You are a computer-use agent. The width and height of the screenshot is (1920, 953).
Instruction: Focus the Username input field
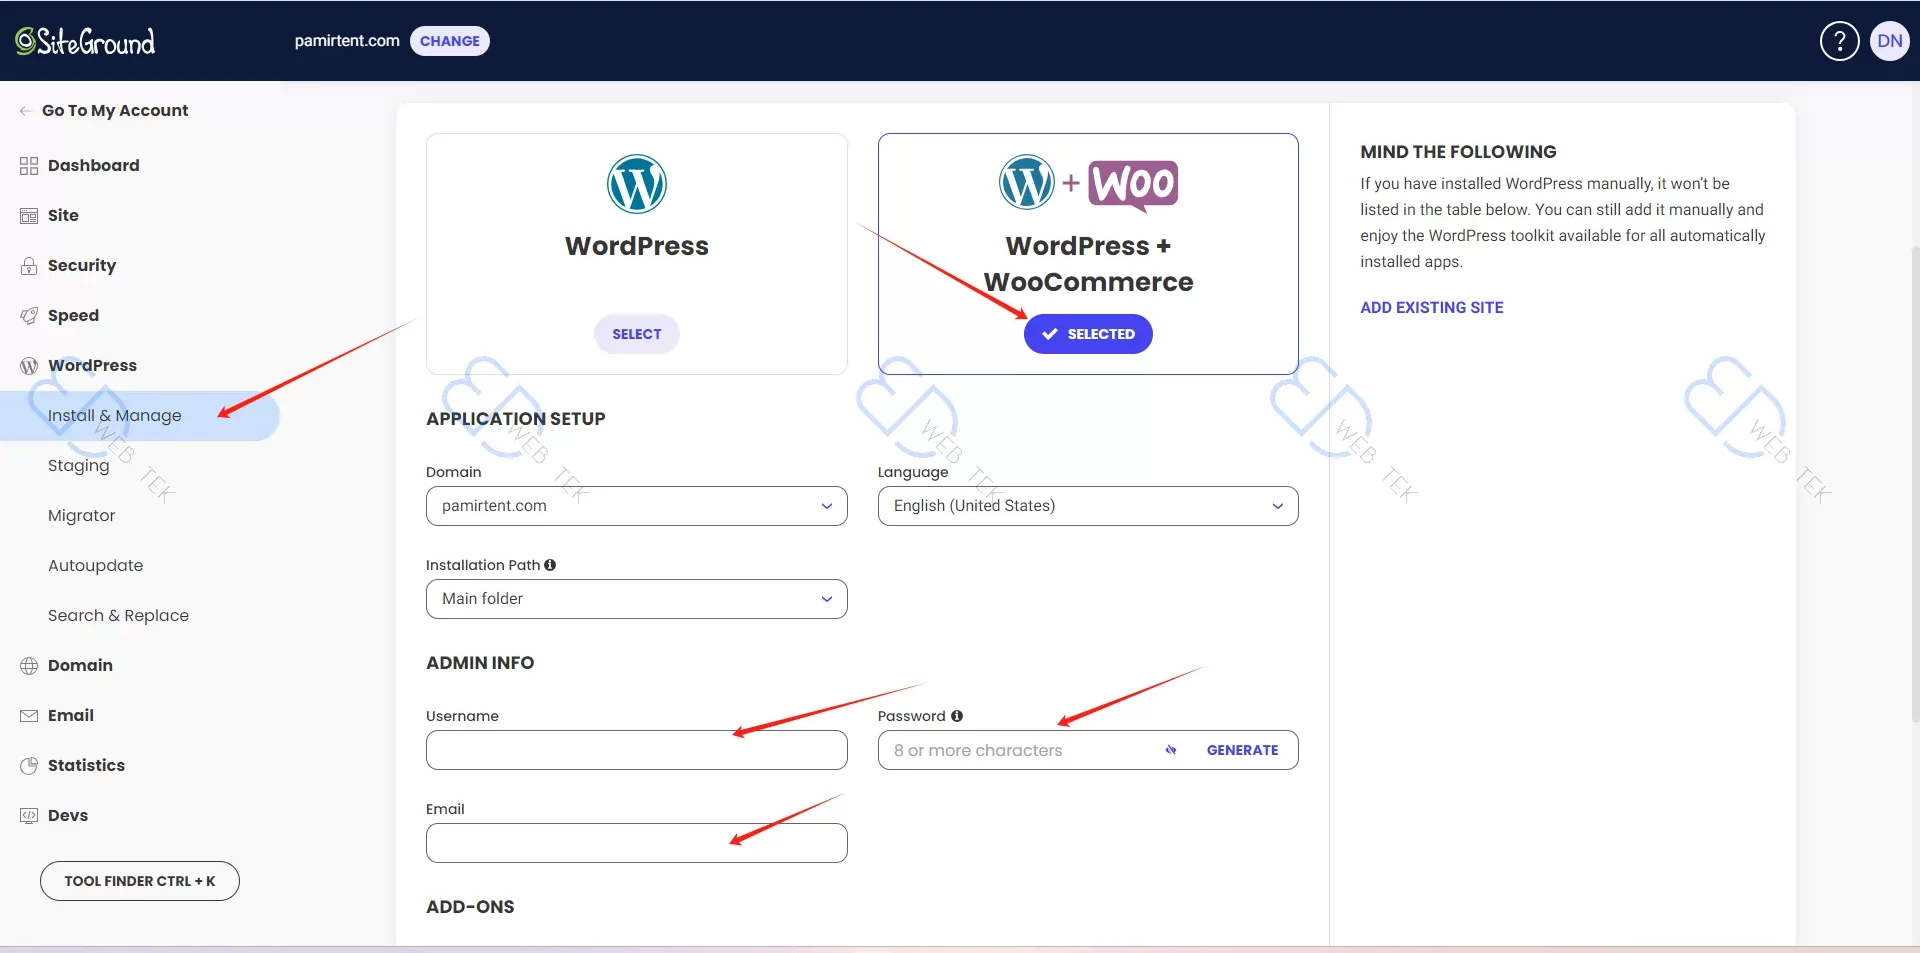pos(636,750)
